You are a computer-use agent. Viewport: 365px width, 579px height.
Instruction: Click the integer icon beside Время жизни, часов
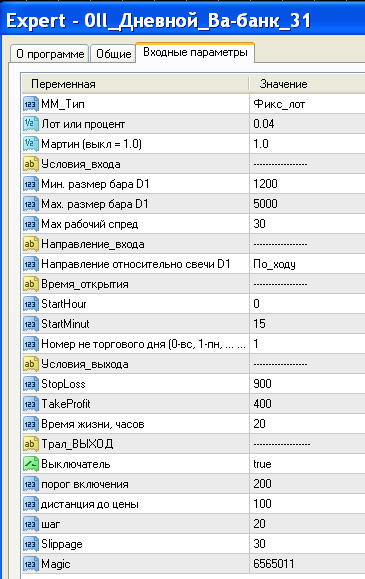coord(31,424)
